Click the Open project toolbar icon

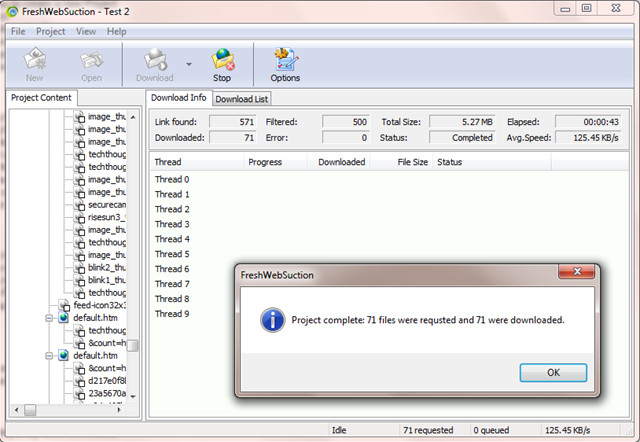91,60
